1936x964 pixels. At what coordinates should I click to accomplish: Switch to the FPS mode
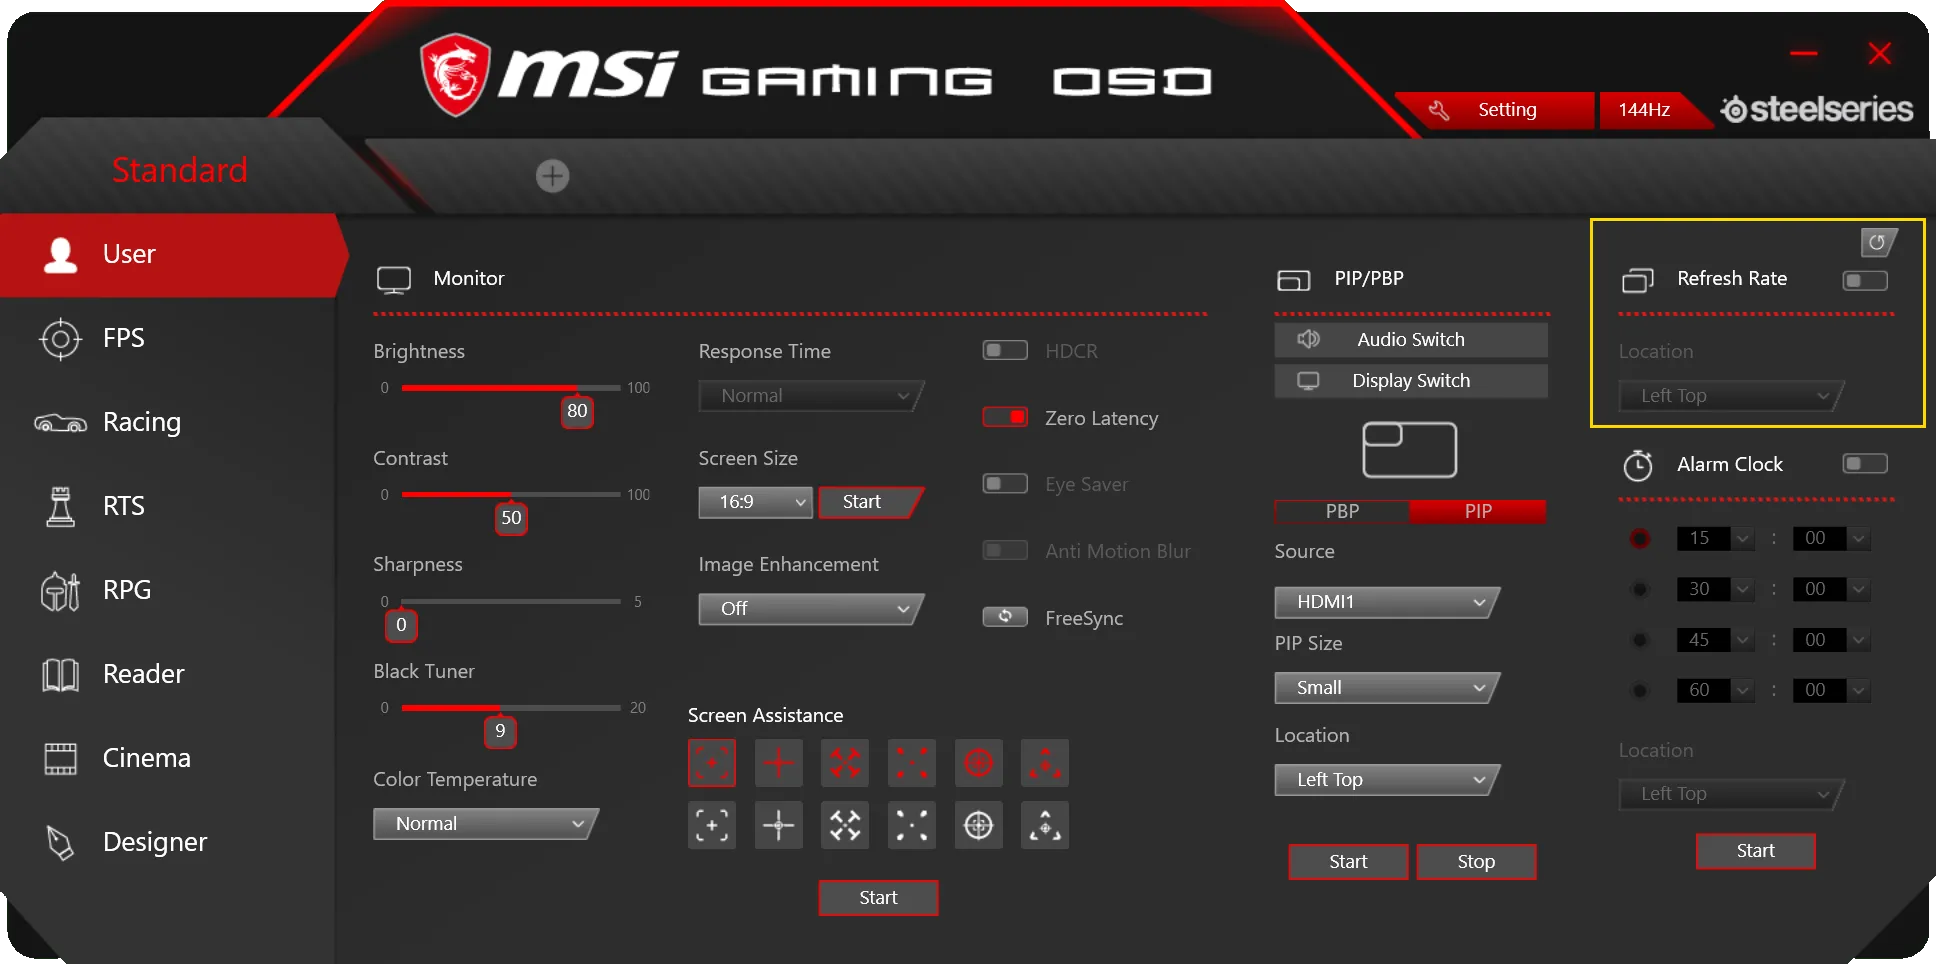(167, 338)
